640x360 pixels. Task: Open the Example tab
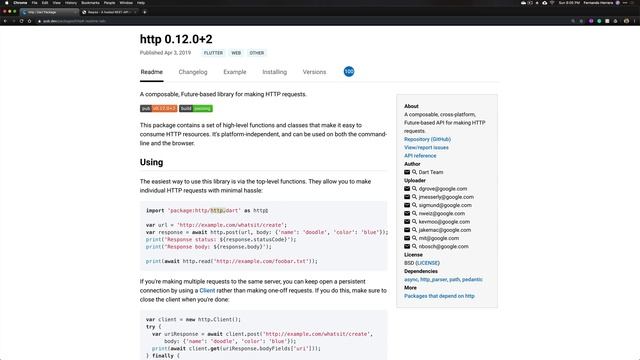235,72
